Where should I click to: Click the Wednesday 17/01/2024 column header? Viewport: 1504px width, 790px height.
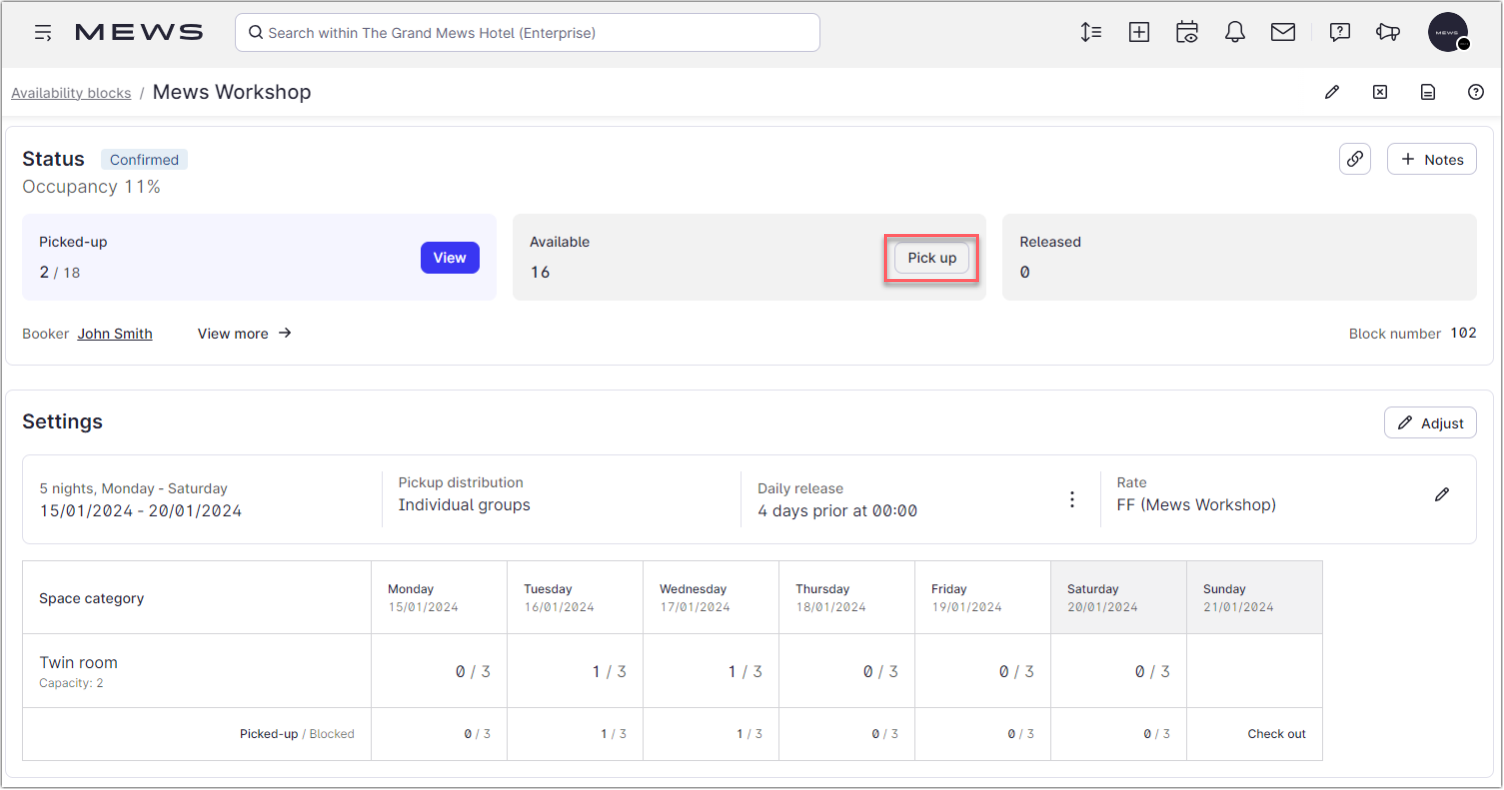pyautogui.click(x=711, y=597)
